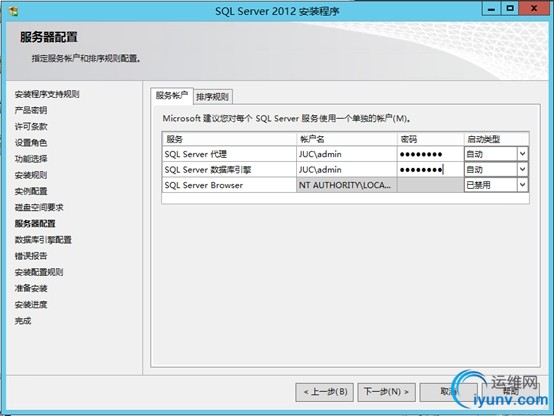Click 安装进度 step in sidebar
554x416 pixels.
pyautogui.click(x=31, y=305)
